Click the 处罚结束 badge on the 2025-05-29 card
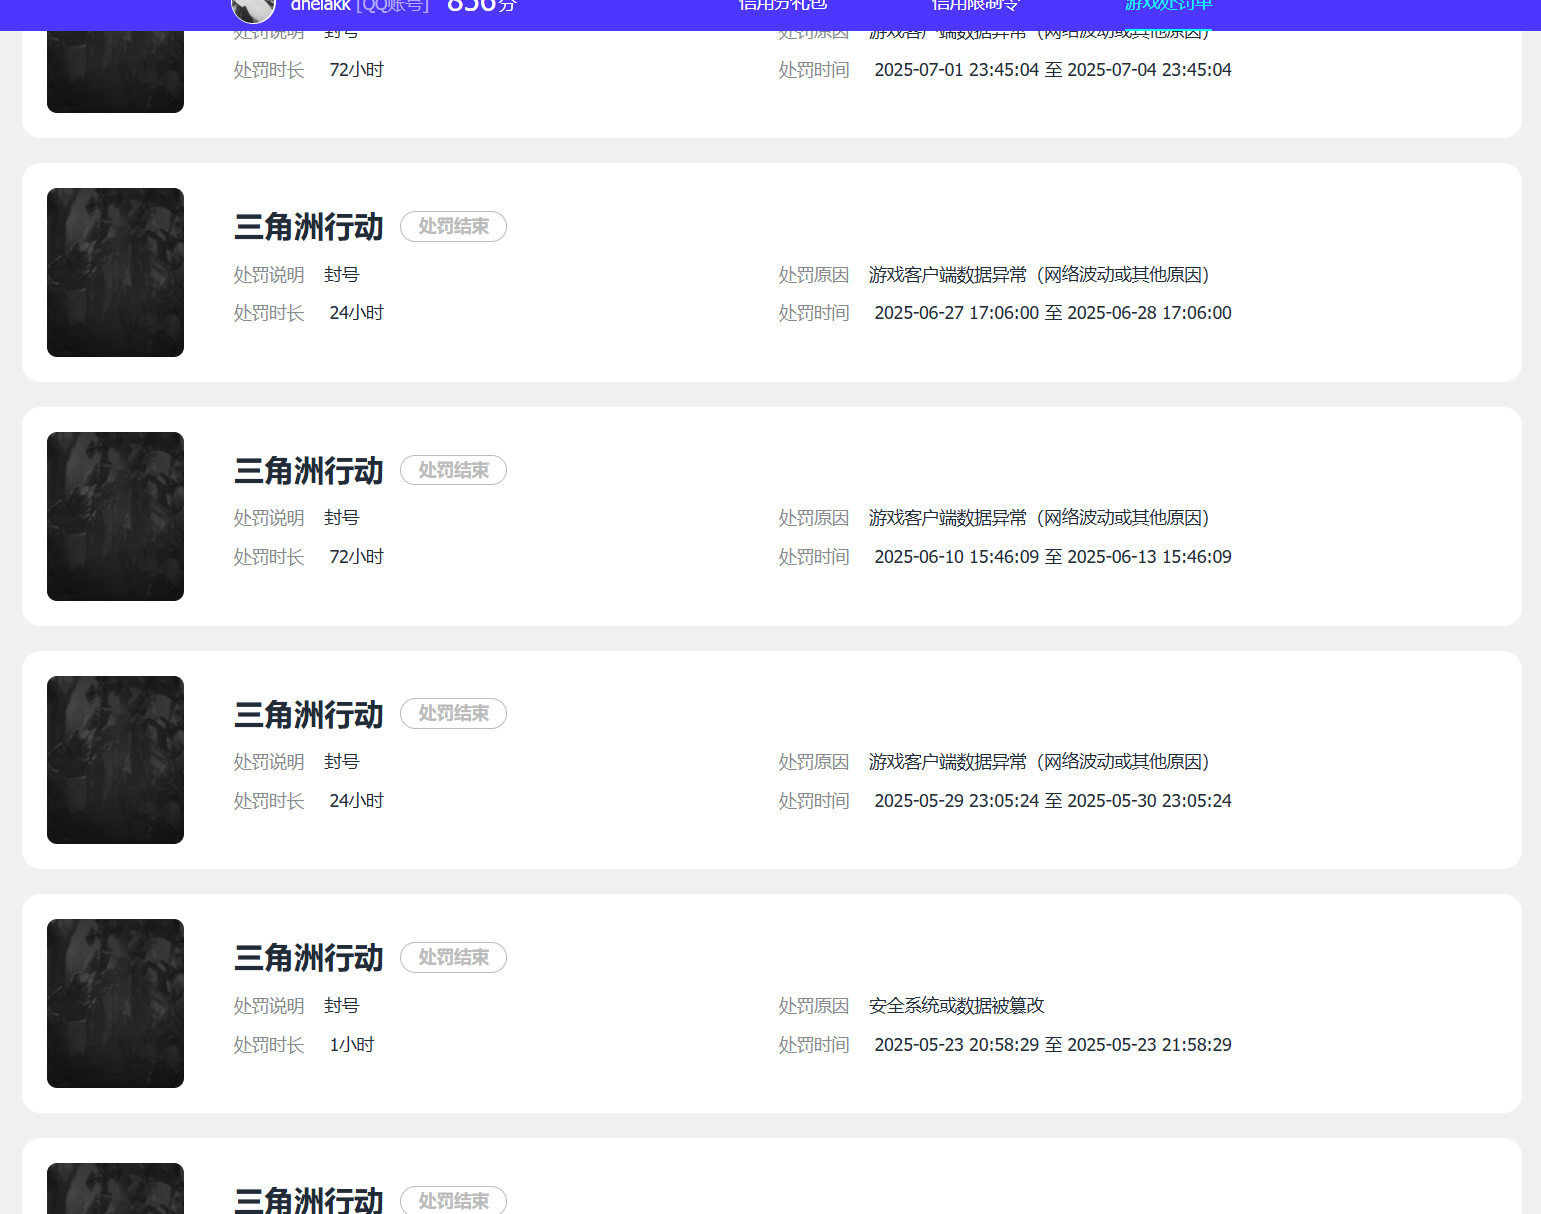This screenshot has width=1541, height=1214. coord(453,714)
